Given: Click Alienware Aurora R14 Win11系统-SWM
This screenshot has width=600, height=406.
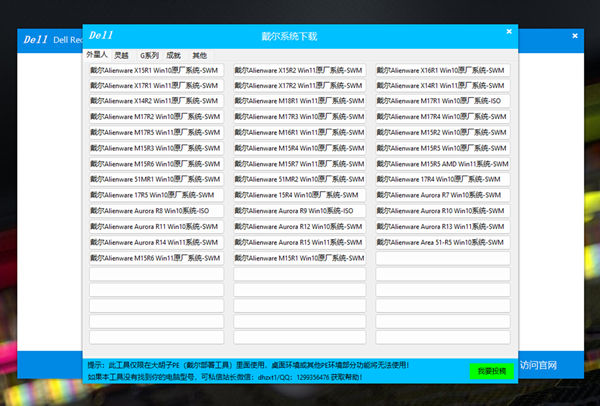Looking at the screenshot, I should [x=157, y=242].
